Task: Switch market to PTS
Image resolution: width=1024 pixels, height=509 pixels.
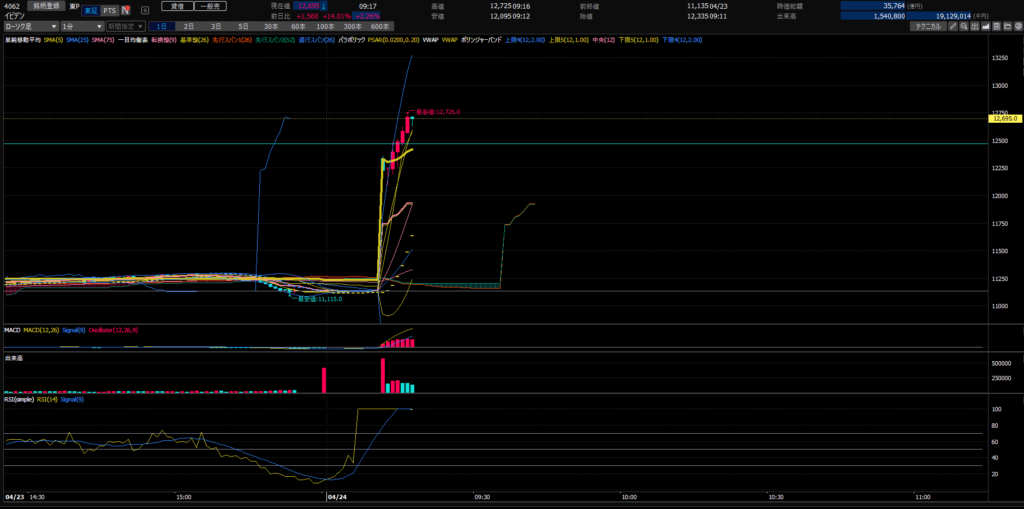Action: [x=109, y=10]
